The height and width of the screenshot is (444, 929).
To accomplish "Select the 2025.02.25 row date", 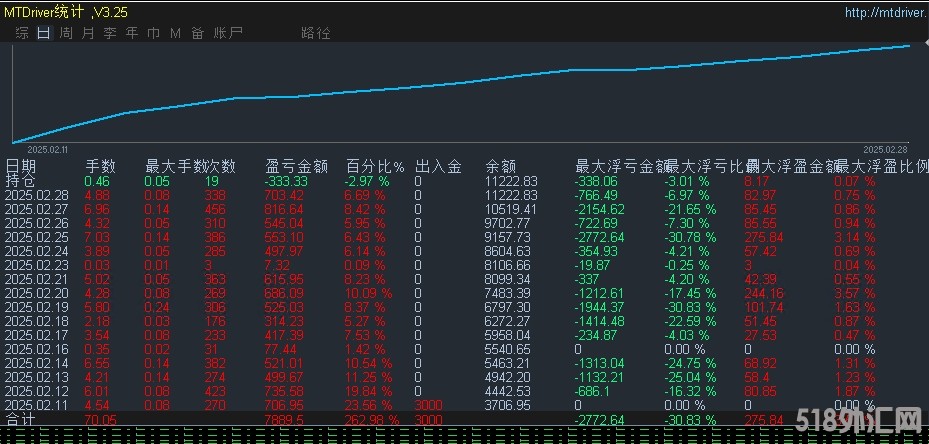I will click(37, 238).
